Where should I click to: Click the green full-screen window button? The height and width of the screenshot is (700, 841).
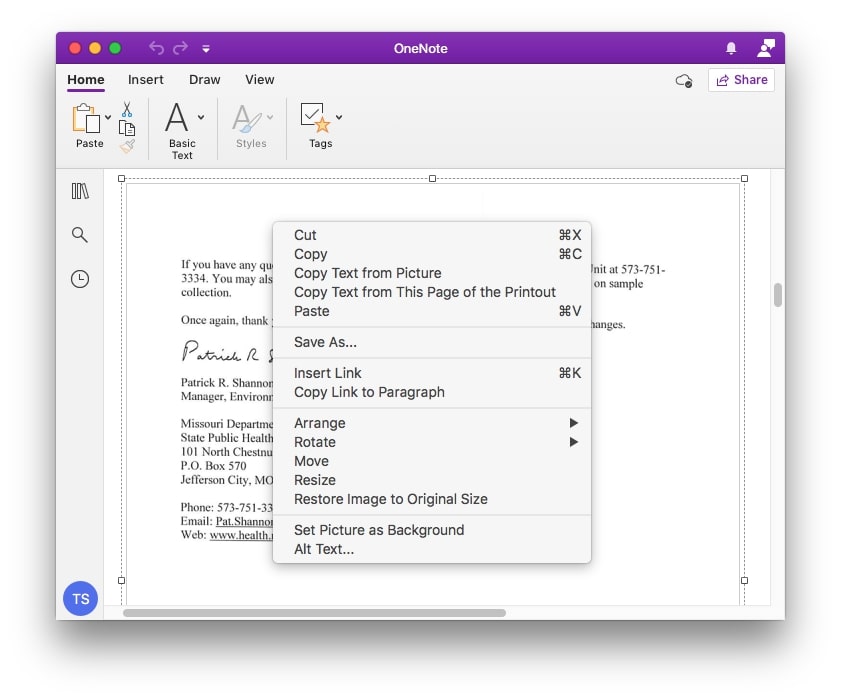(x=115, y=48)
